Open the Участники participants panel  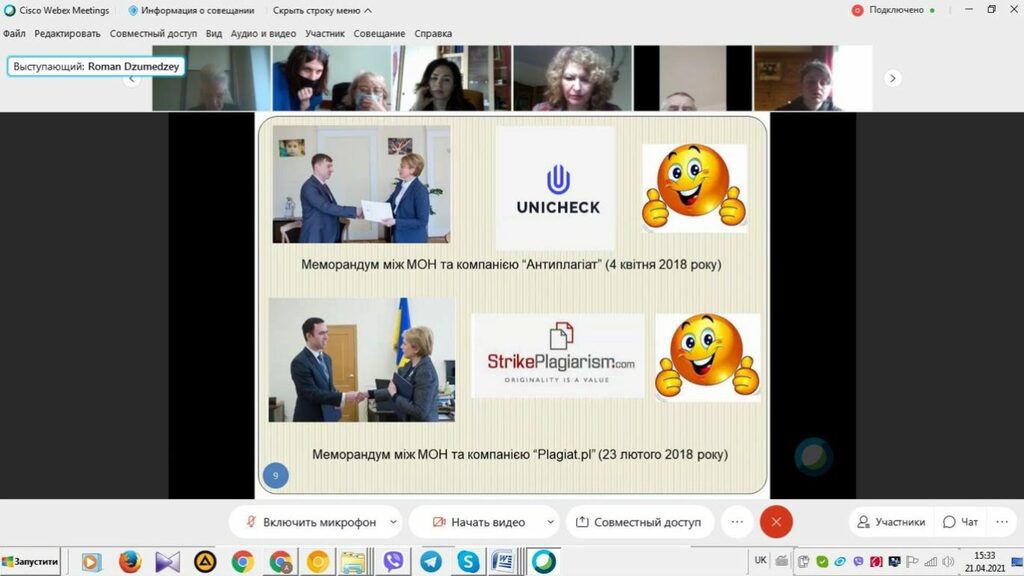(x=889, y=522)
